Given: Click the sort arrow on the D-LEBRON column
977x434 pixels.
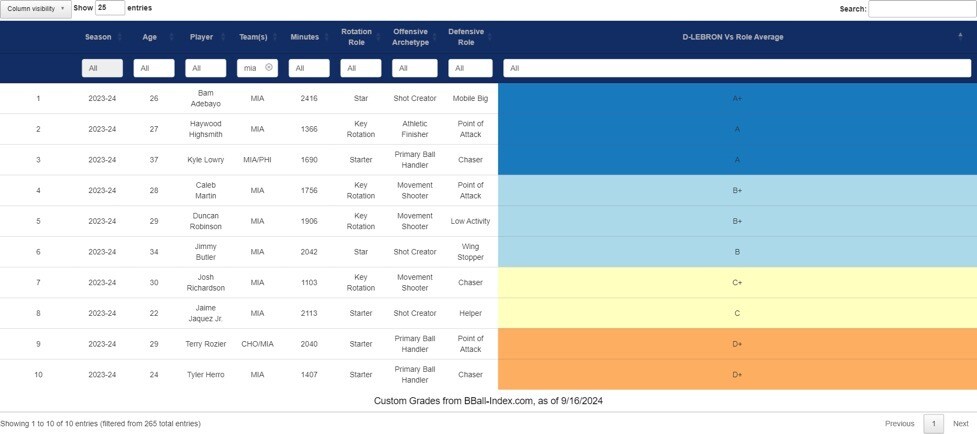Looking at the screenshot, I should (960, 35).
